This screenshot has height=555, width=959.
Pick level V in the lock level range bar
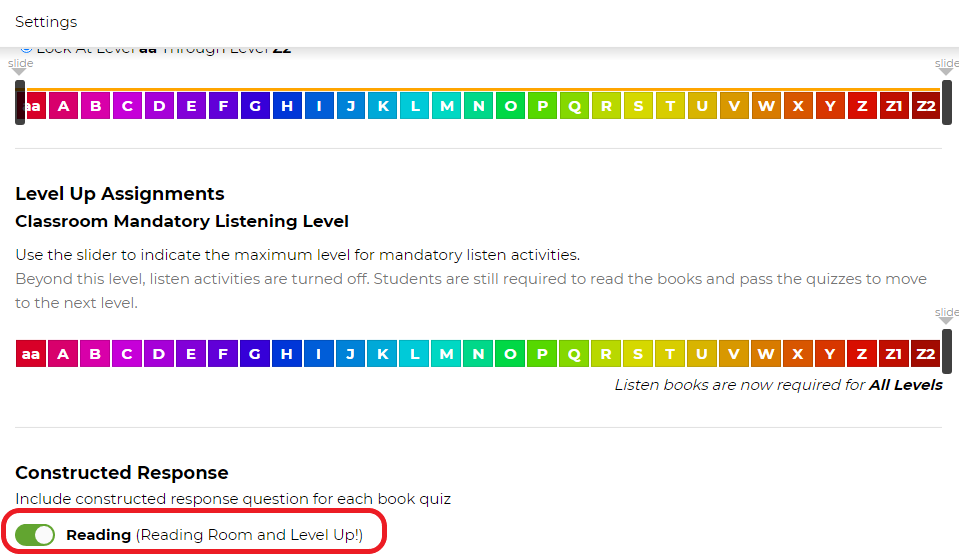pyautogui.click(x=734, y=106)
